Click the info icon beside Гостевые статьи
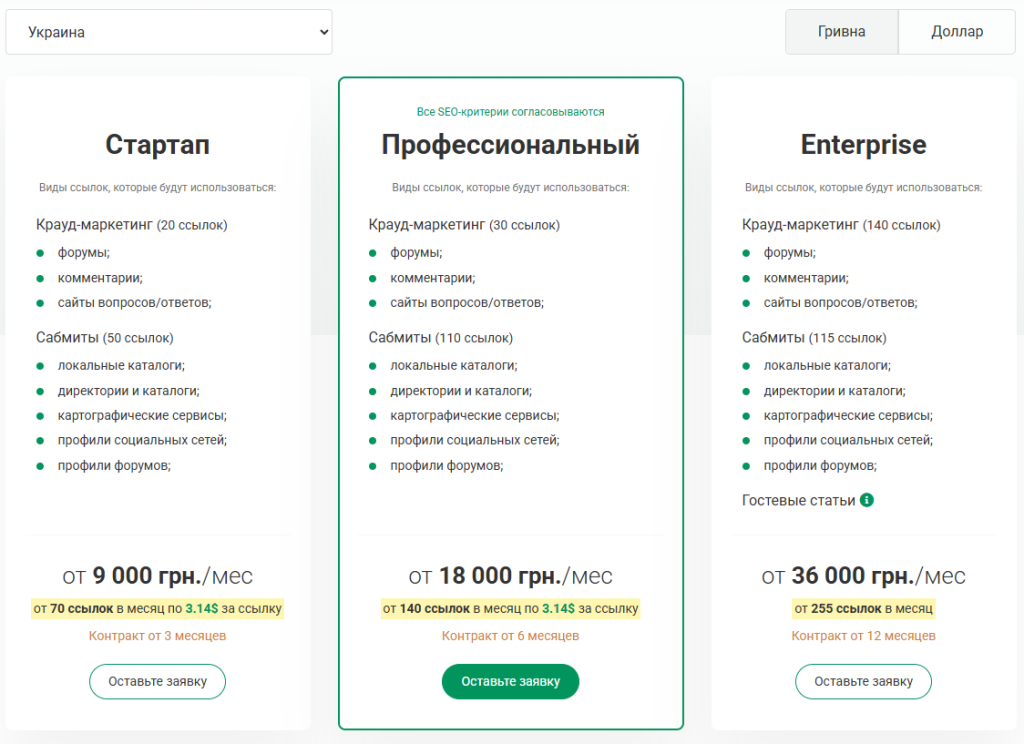Image resolution: width=1024 pixels, height=744 pixels. pos(867,500)
